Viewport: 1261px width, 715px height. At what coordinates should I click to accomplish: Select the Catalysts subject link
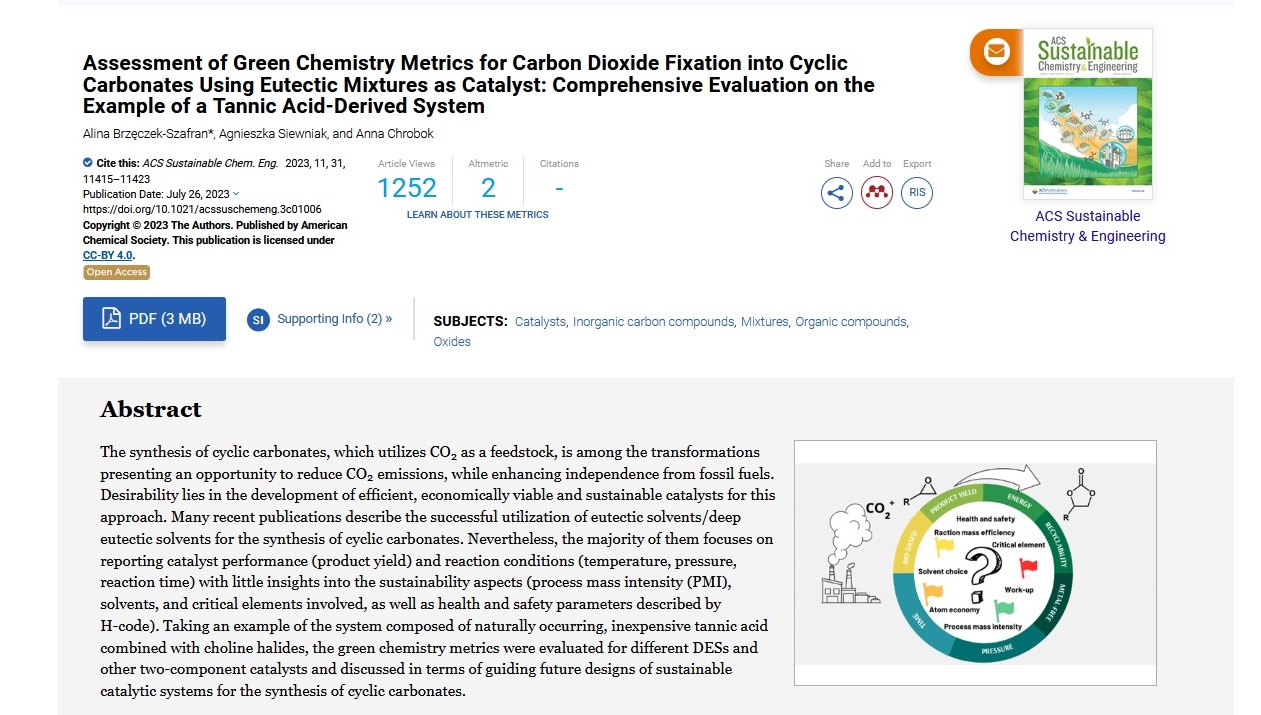click(540, 322)
